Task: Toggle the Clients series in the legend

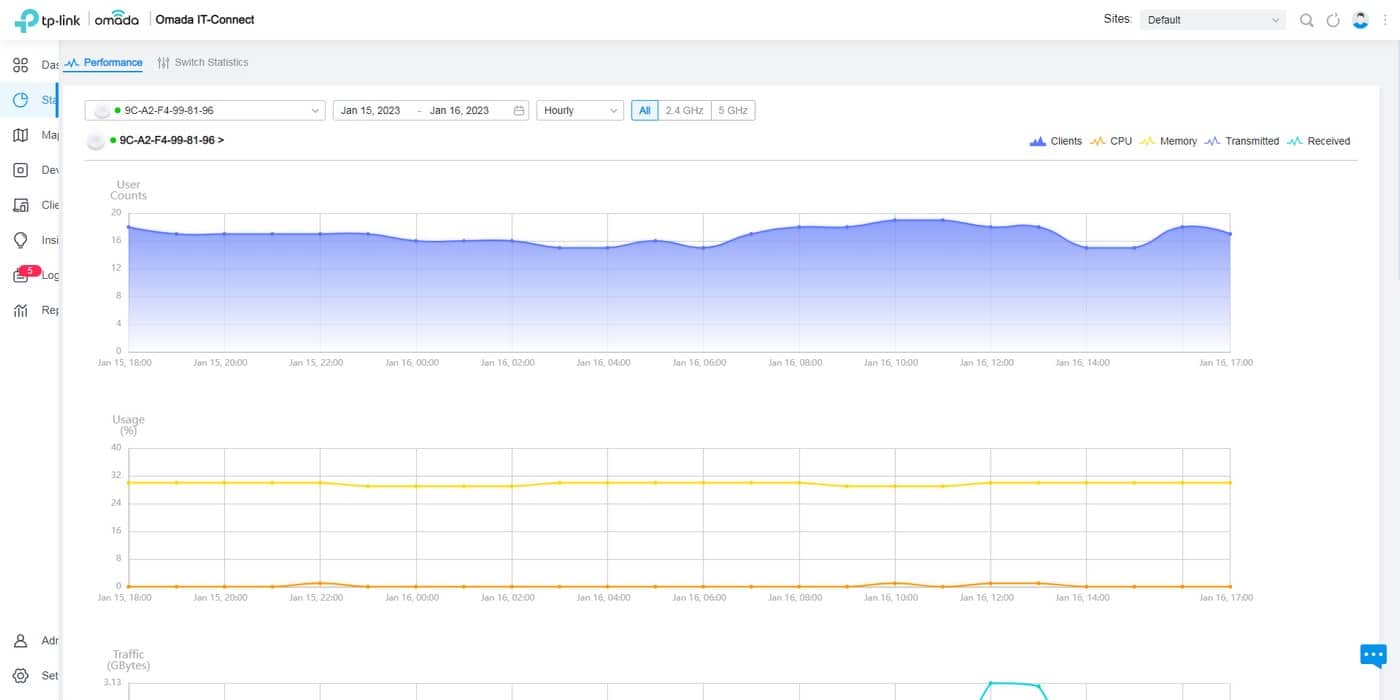Action: pos(1055,141)
